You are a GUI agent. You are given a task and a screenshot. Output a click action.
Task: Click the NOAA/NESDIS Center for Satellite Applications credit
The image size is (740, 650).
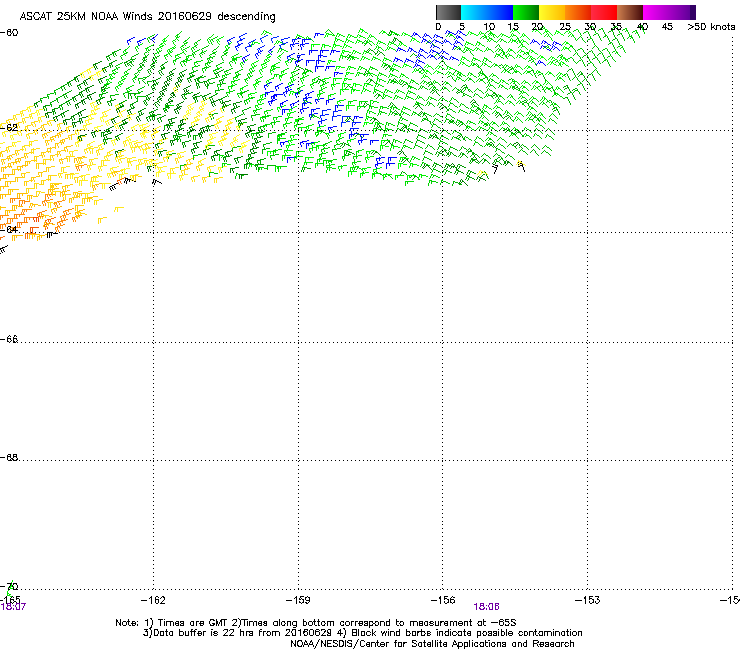[x=432, y=644]
